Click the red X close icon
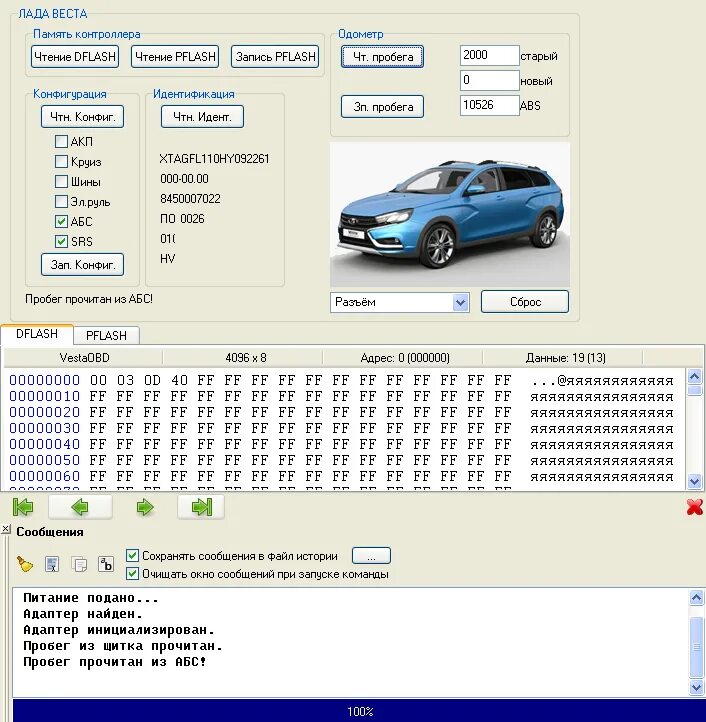This screenshot has height=722, width=706. (x=694, y=507)
